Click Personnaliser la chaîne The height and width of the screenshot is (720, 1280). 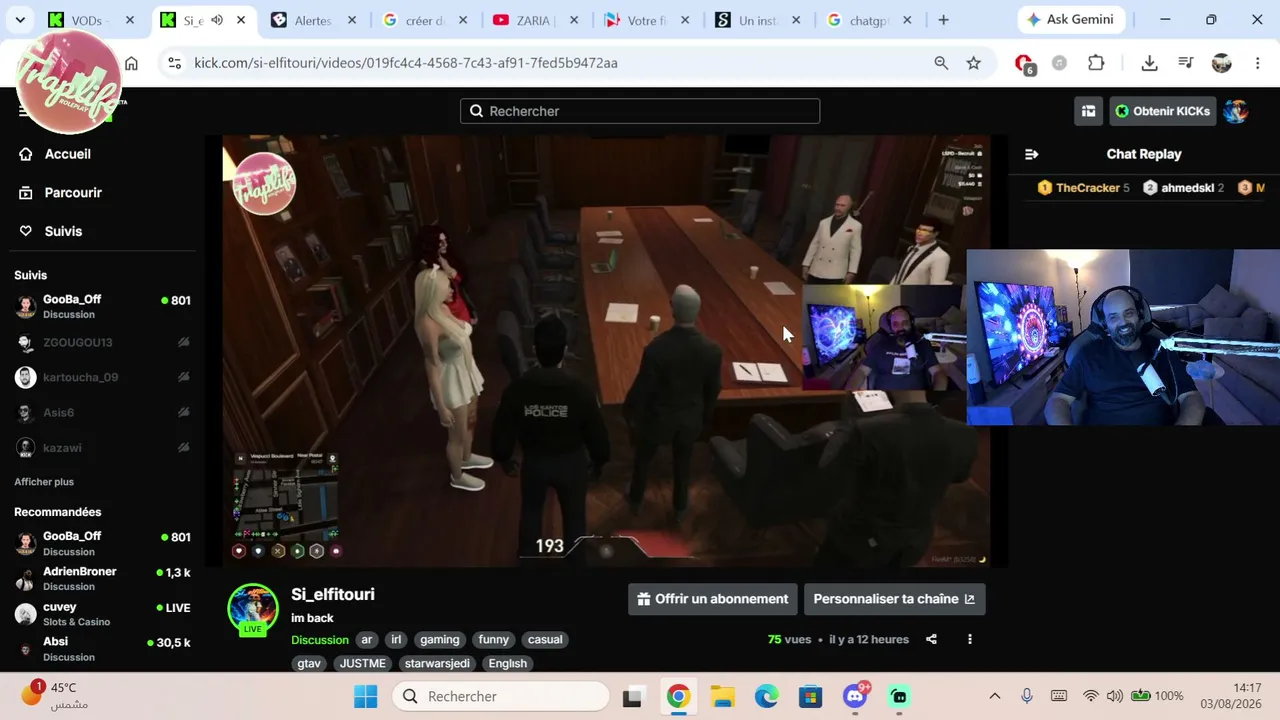click(x=895, y=599)
